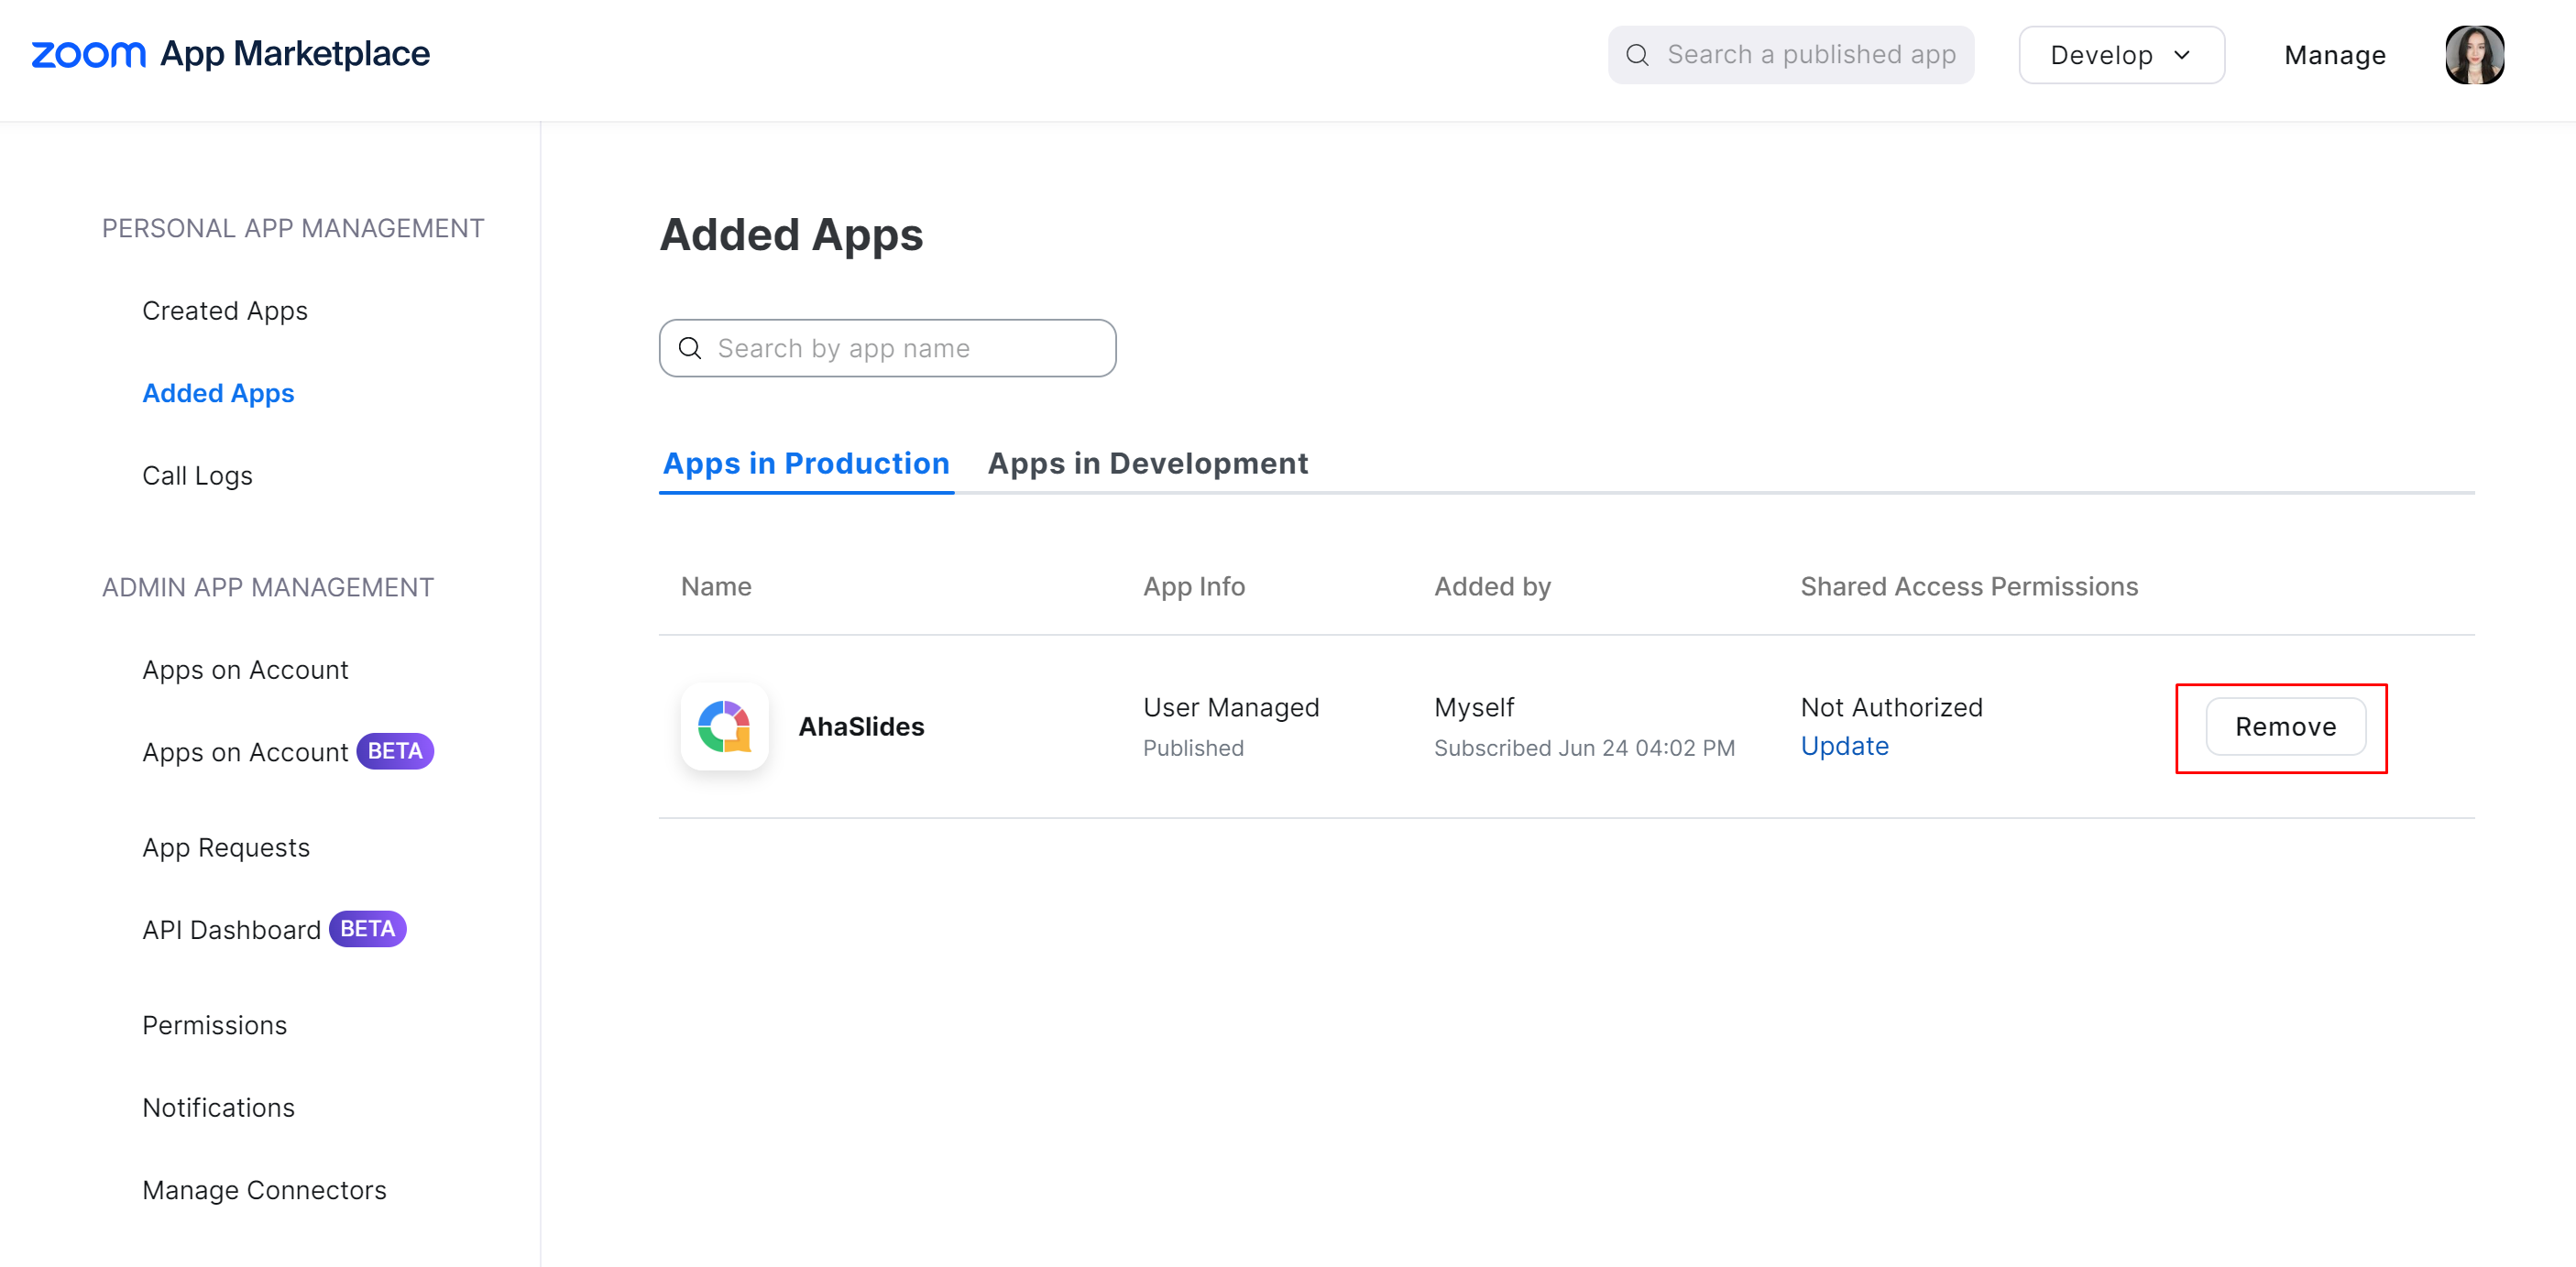The image size is (2576, 1267).
Task: Click the Zoom logo
Action: 88,54
